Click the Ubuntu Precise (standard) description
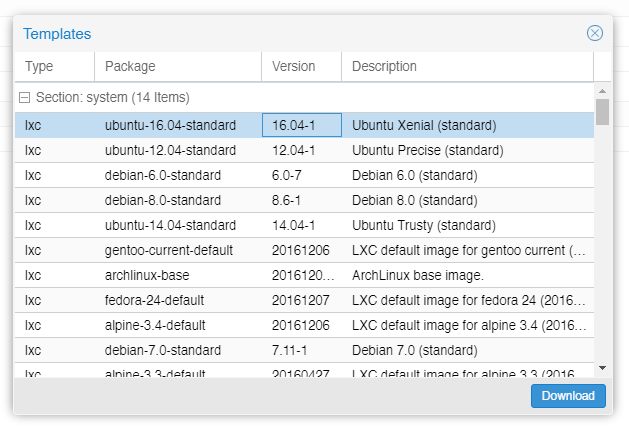Viewport: 629px width, 435px height. pos(428,150)
